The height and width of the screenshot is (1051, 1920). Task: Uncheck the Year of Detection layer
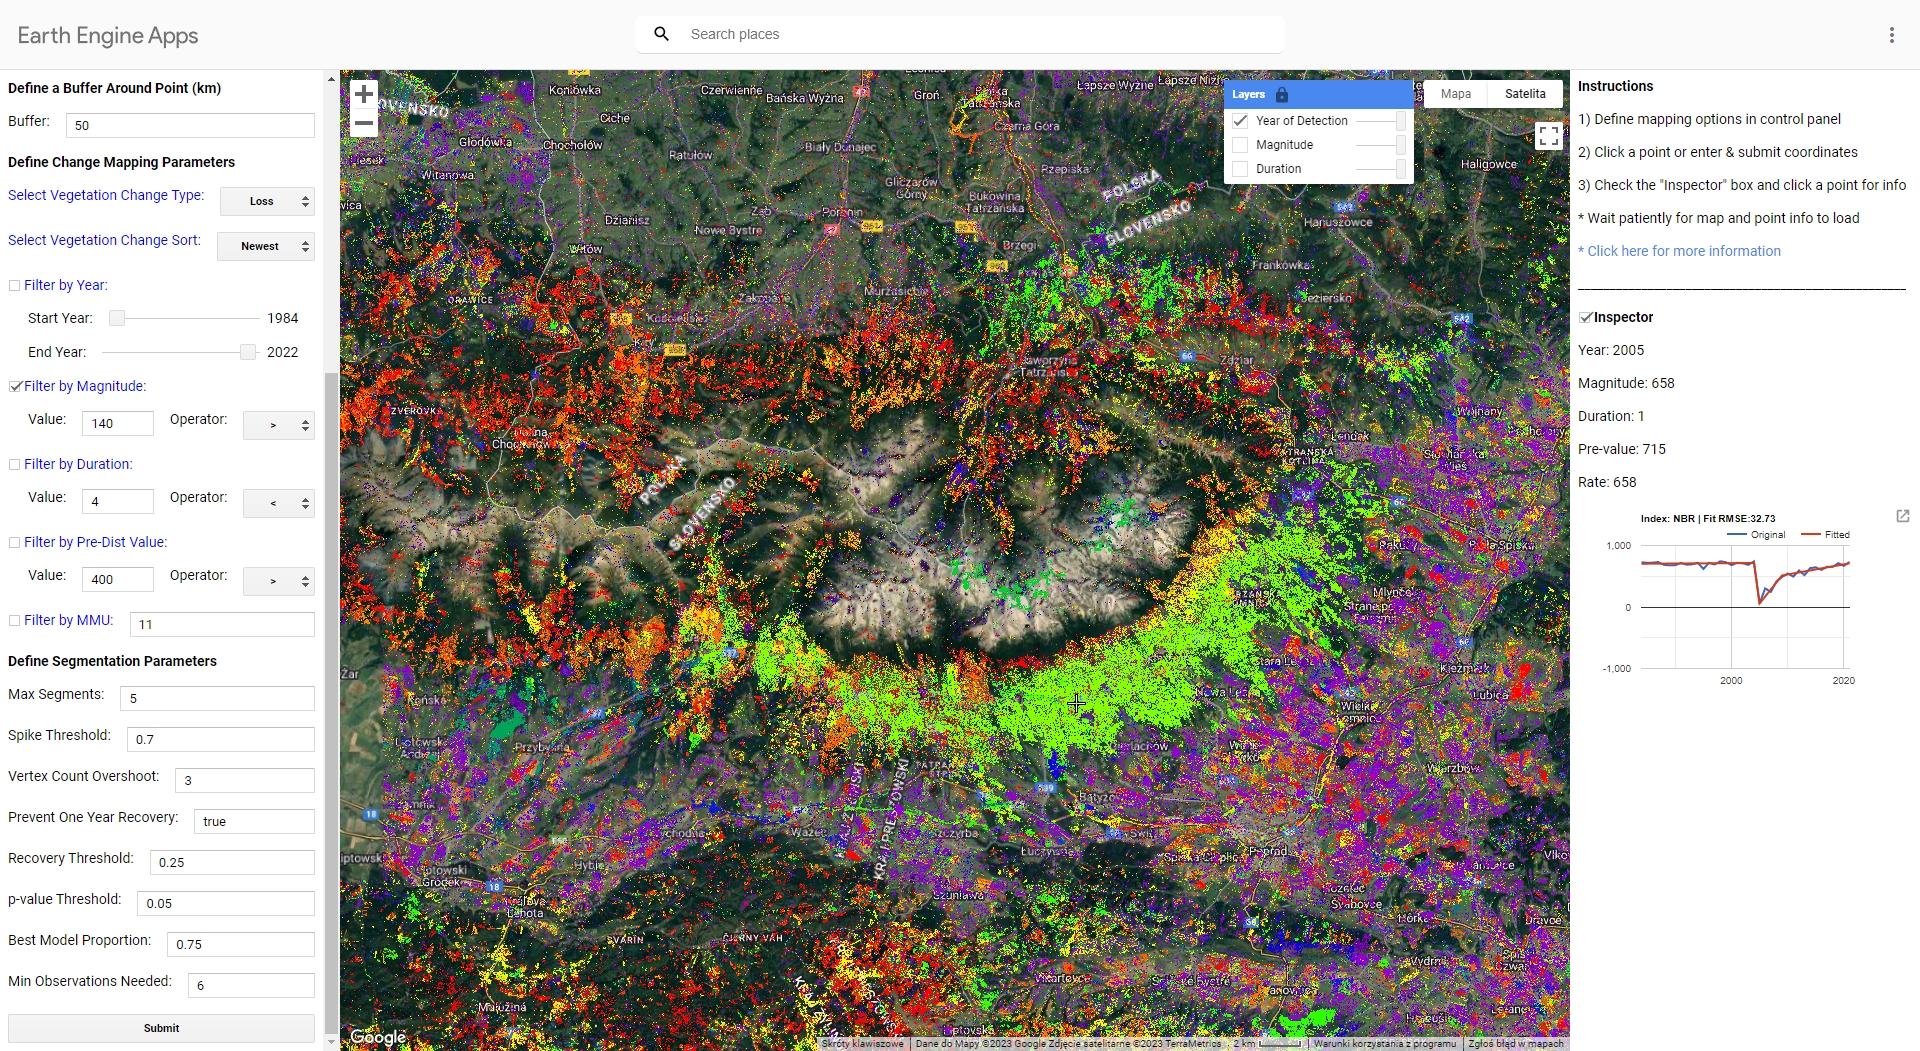click(1241, 121)
